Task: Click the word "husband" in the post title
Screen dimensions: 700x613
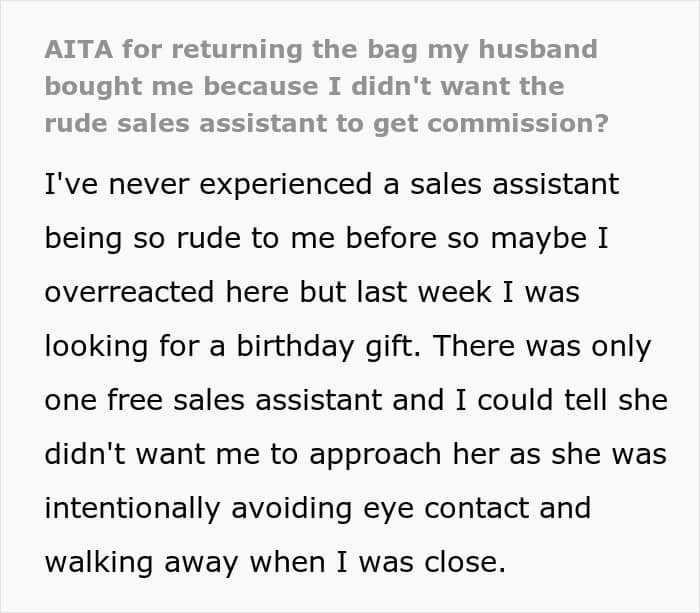Action: [538, 49]
